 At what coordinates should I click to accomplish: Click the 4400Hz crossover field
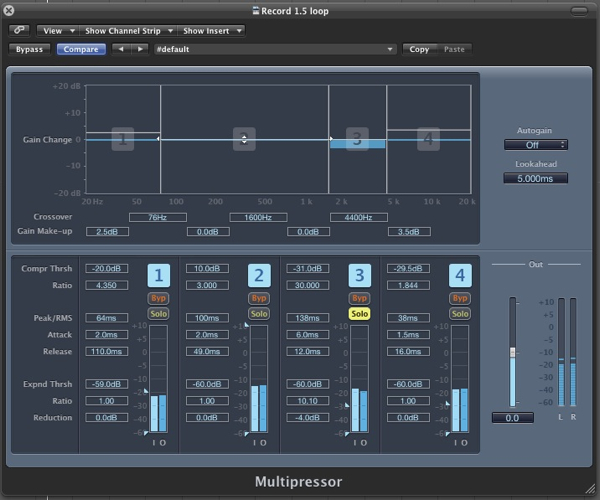[359, 217]
